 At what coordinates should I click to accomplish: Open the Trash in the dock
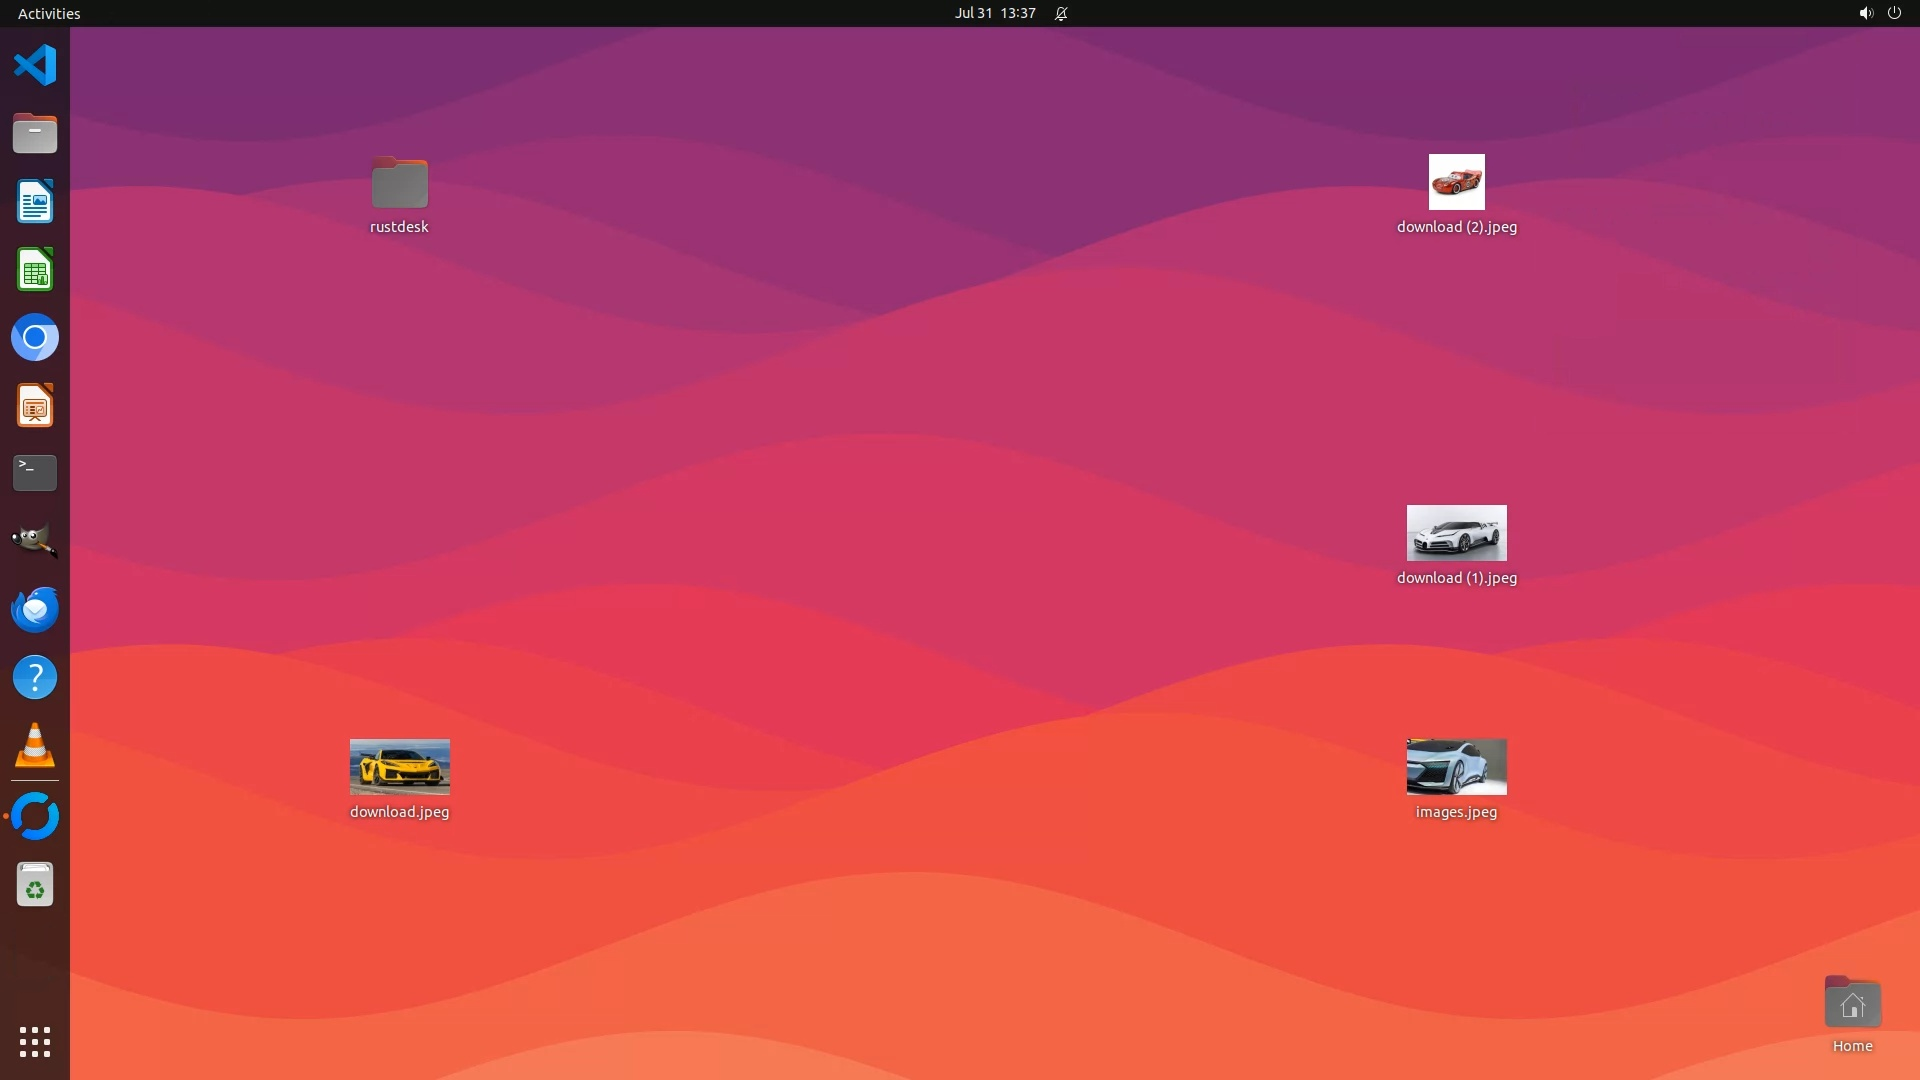click(x=35, y=885)
